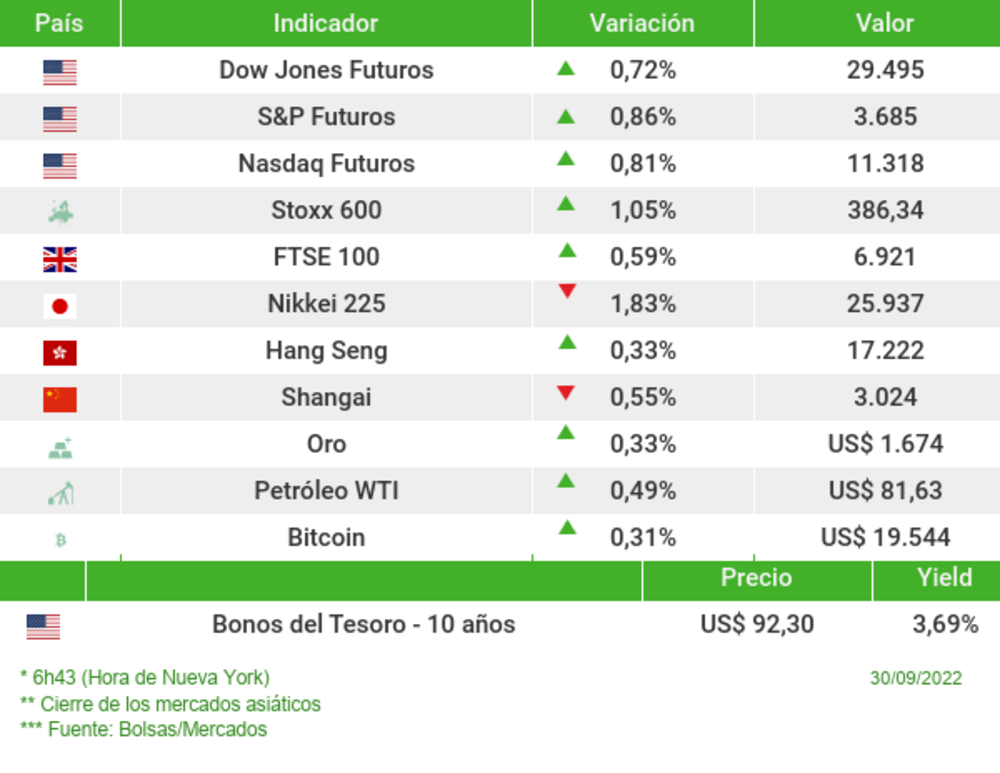Click the Nasdaq Futuros indicator label
This screenshot has width=1000, height=773.
point(326,164)
